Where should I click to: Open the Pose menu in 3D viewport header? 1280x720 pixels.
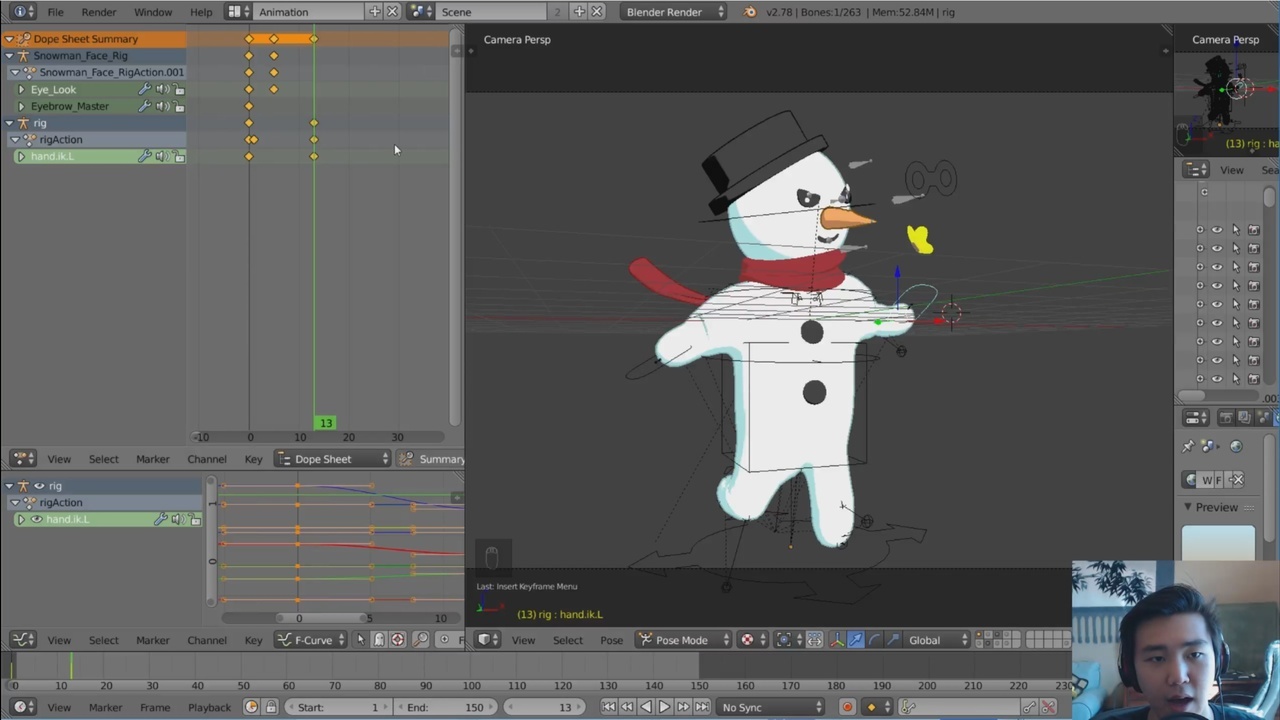[611, 640]
